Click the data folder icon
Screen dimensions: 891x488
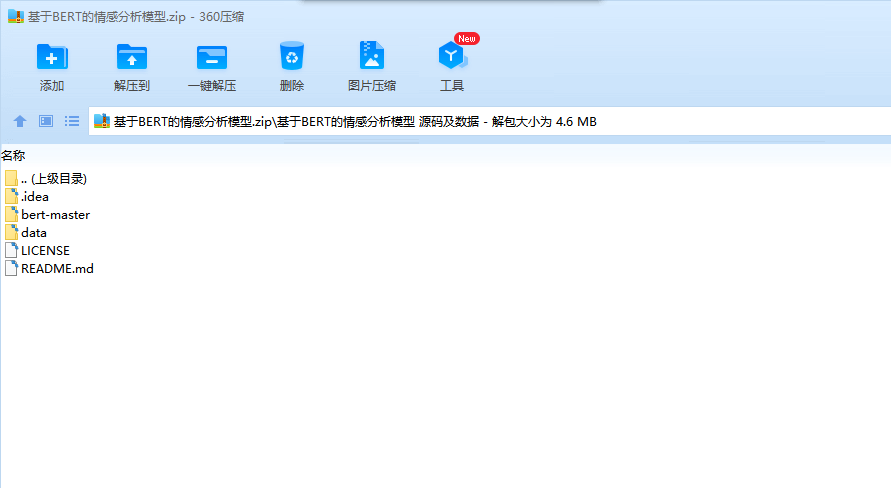pos(11,232)
